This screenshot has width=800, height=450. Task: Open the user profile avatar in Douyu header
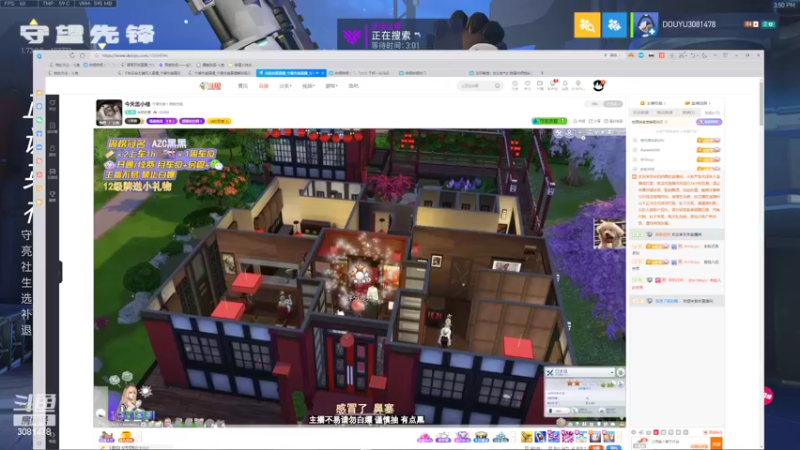point(598,85)
